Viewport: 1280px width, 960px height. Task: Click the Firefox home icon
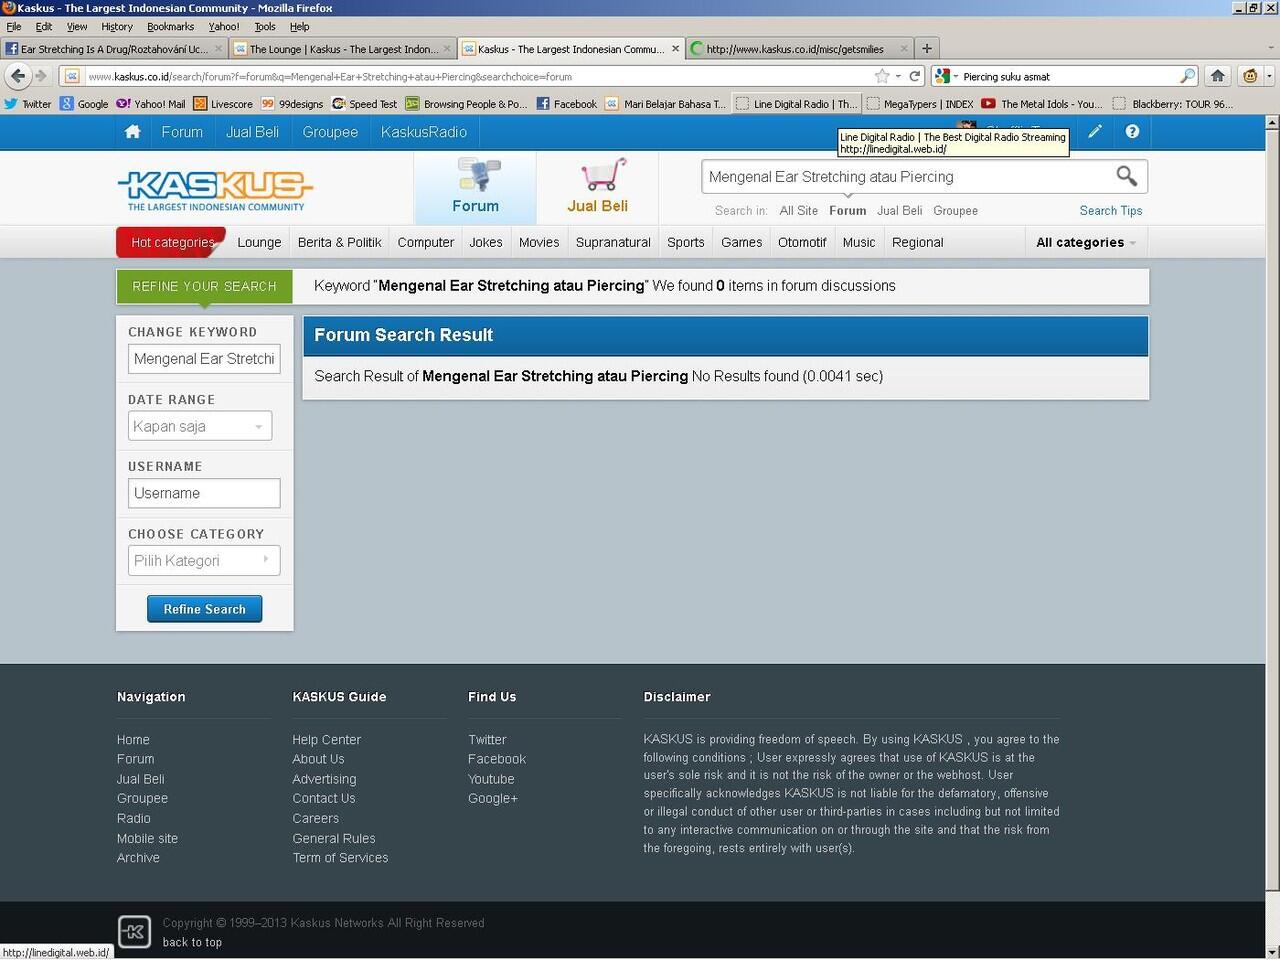[1217, 76]
